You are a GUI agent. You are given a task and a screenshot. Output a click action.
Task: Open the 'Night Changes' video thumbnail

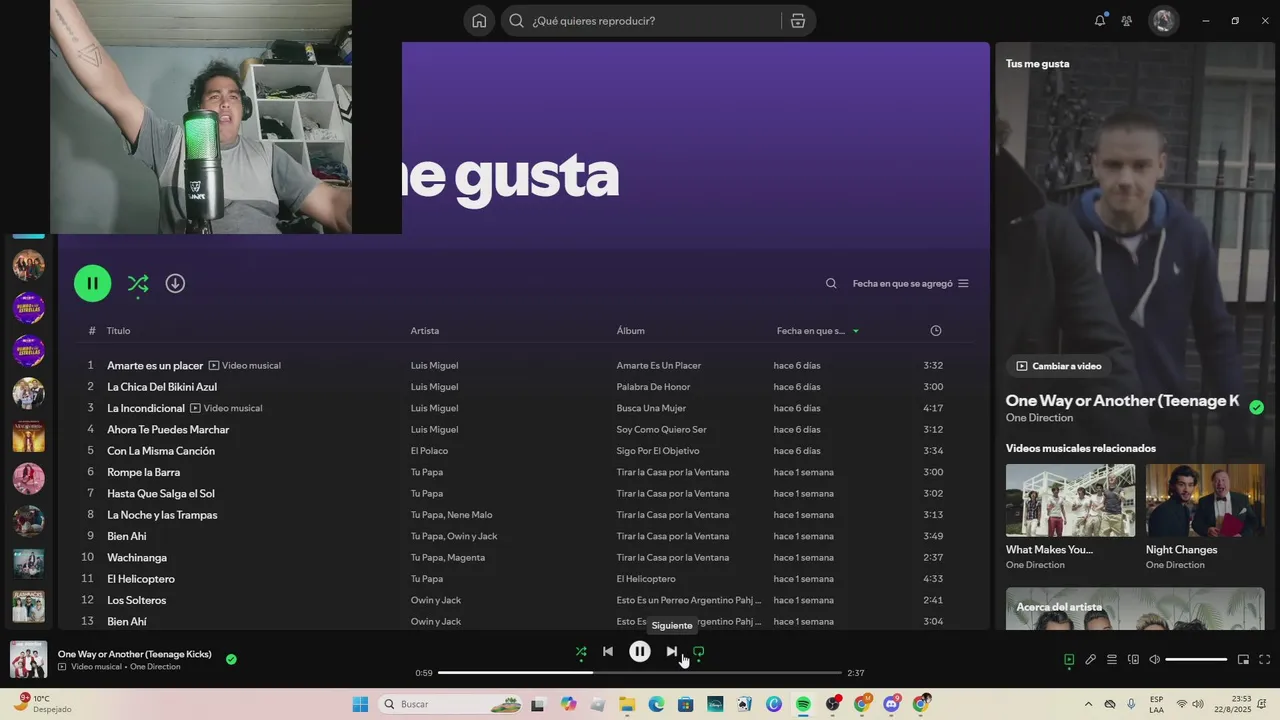[x=1205, y=500]
